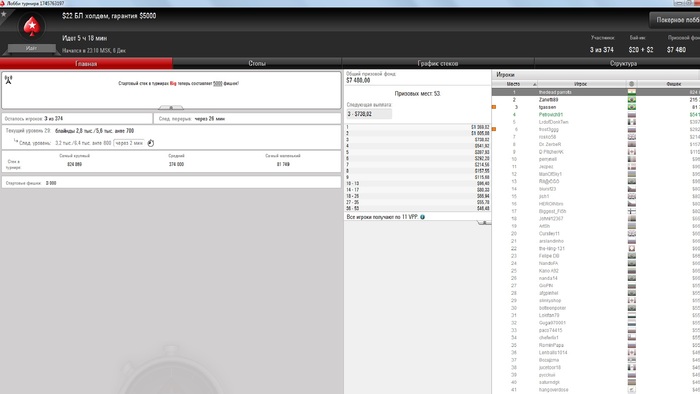Click the flag icon in tgassen row
The image size is (700, 394).
(x=632, y=107)
